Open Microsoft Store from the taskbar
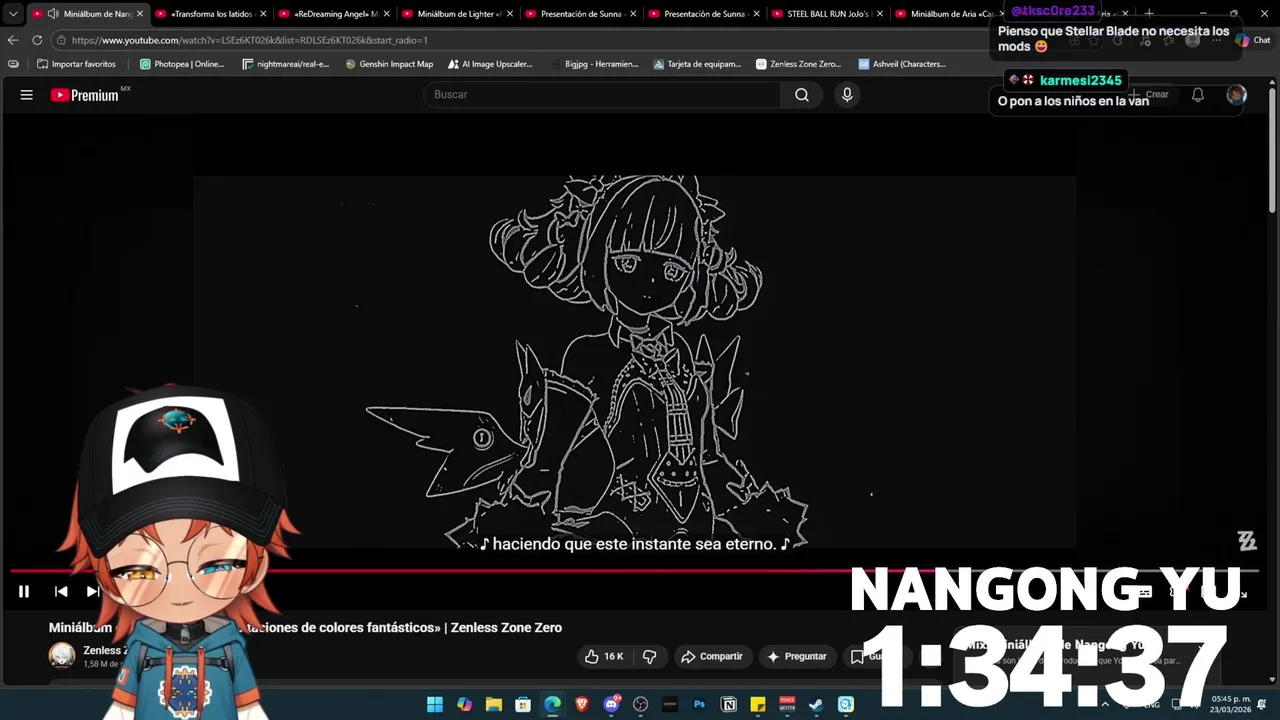 pos(523,705)
